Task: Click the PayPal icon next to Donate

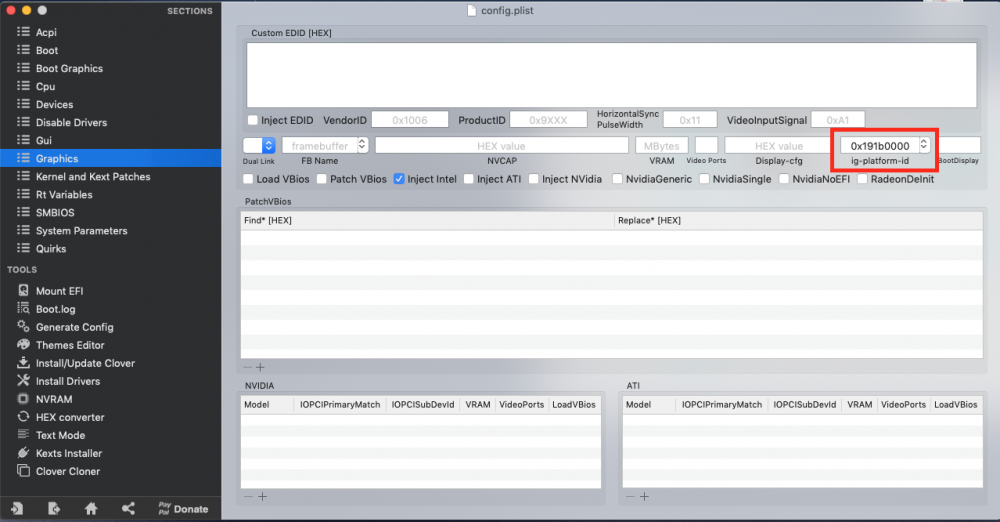Action: (164, 509)
